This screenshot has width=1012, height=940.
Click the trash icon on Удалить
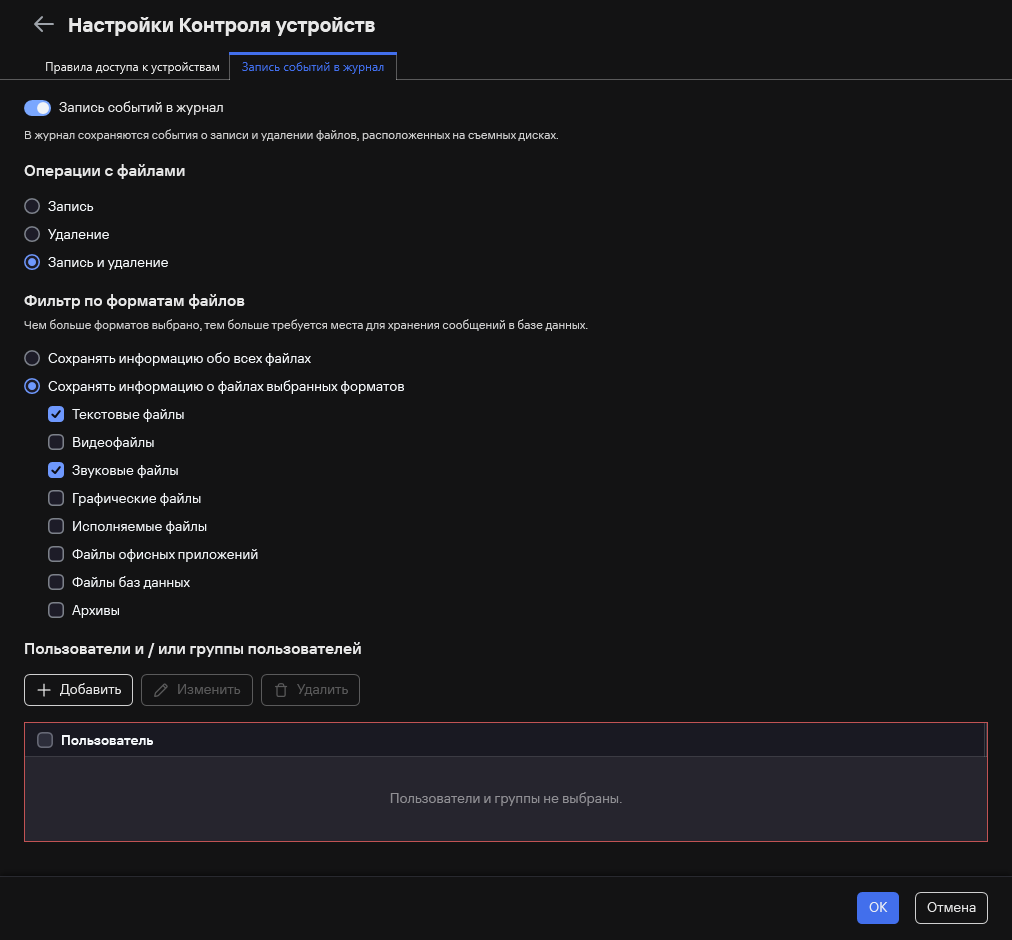pyautogui.click(x=281, y=690)
